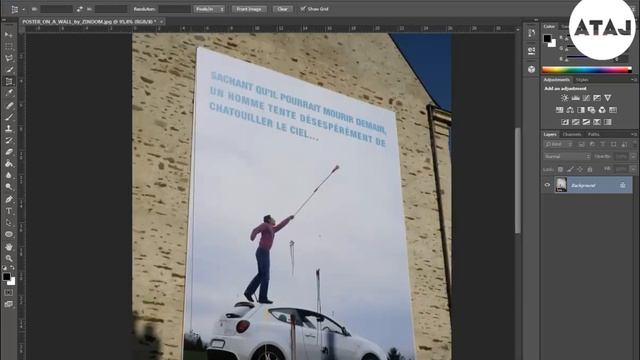This screenshot has height=360, width=640.
Task: Select the Rectangular Marquee tool
Action: click(9, 47)
